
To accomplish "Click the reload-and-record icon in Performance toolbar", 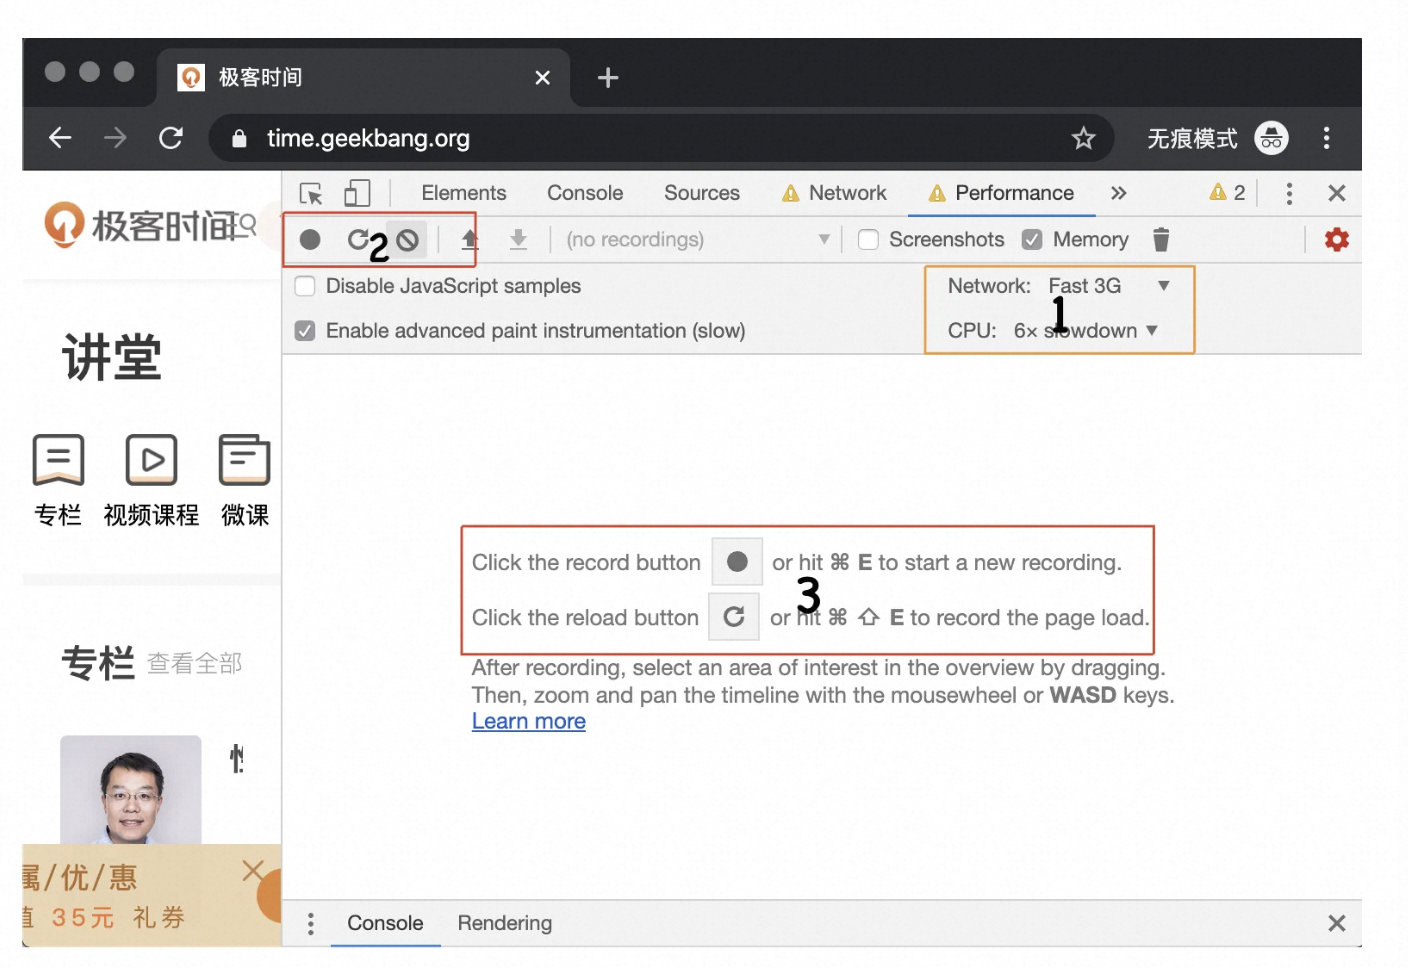I will 357,240.
